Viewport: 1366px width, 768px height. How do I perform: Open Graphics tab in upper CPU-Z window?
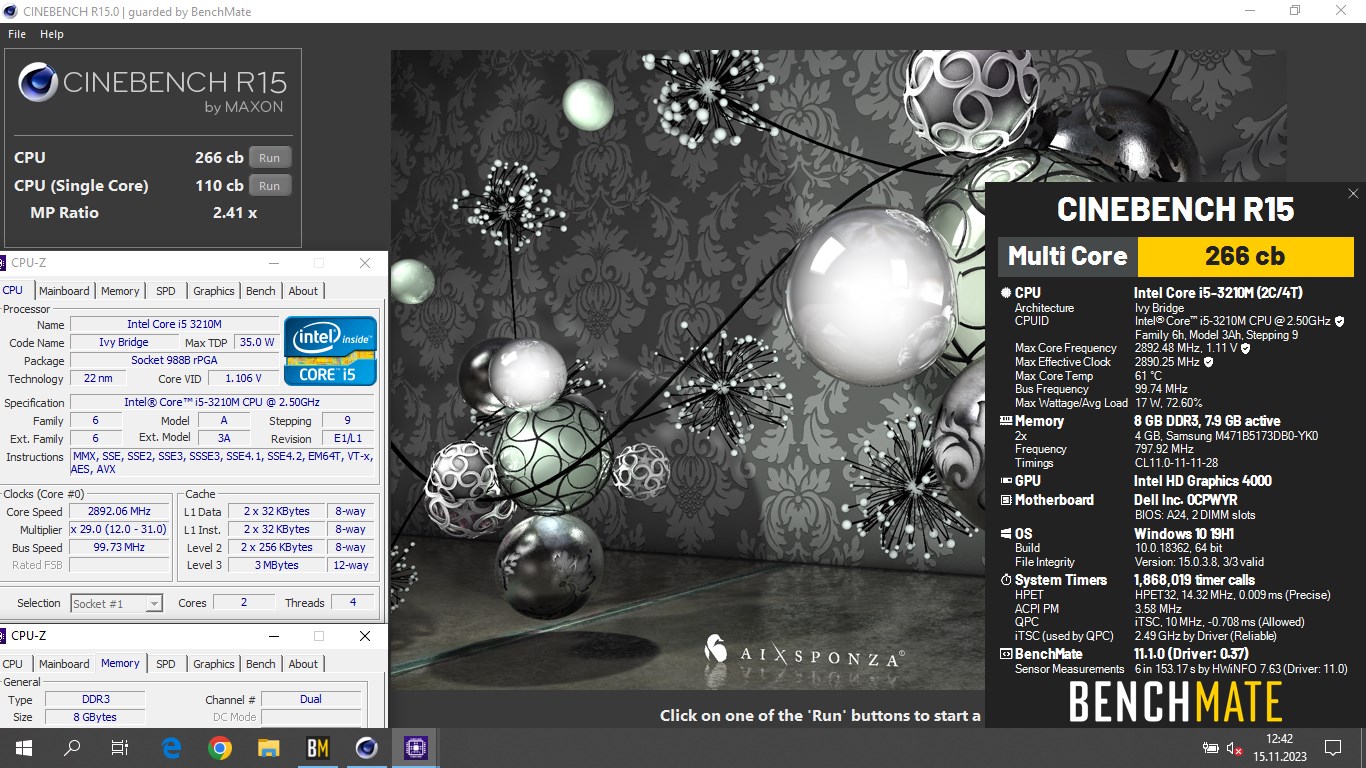pyautogui.click(x=214, y=291)
